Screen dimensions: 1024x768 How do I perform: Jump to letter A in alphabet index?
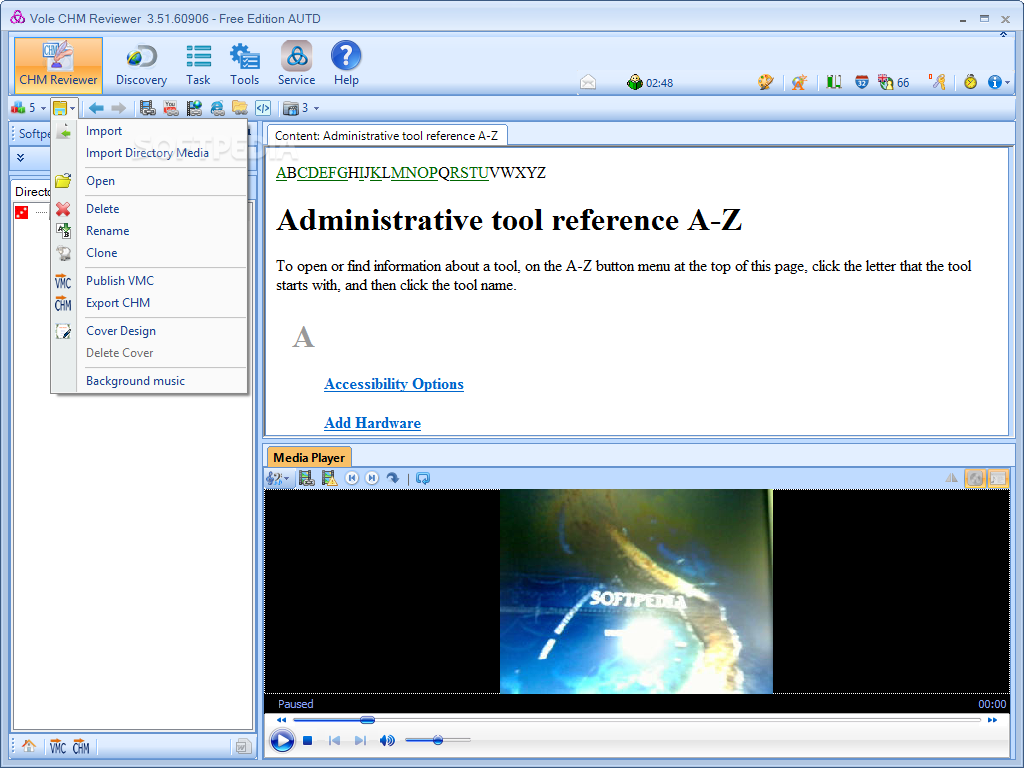point(281,173)
